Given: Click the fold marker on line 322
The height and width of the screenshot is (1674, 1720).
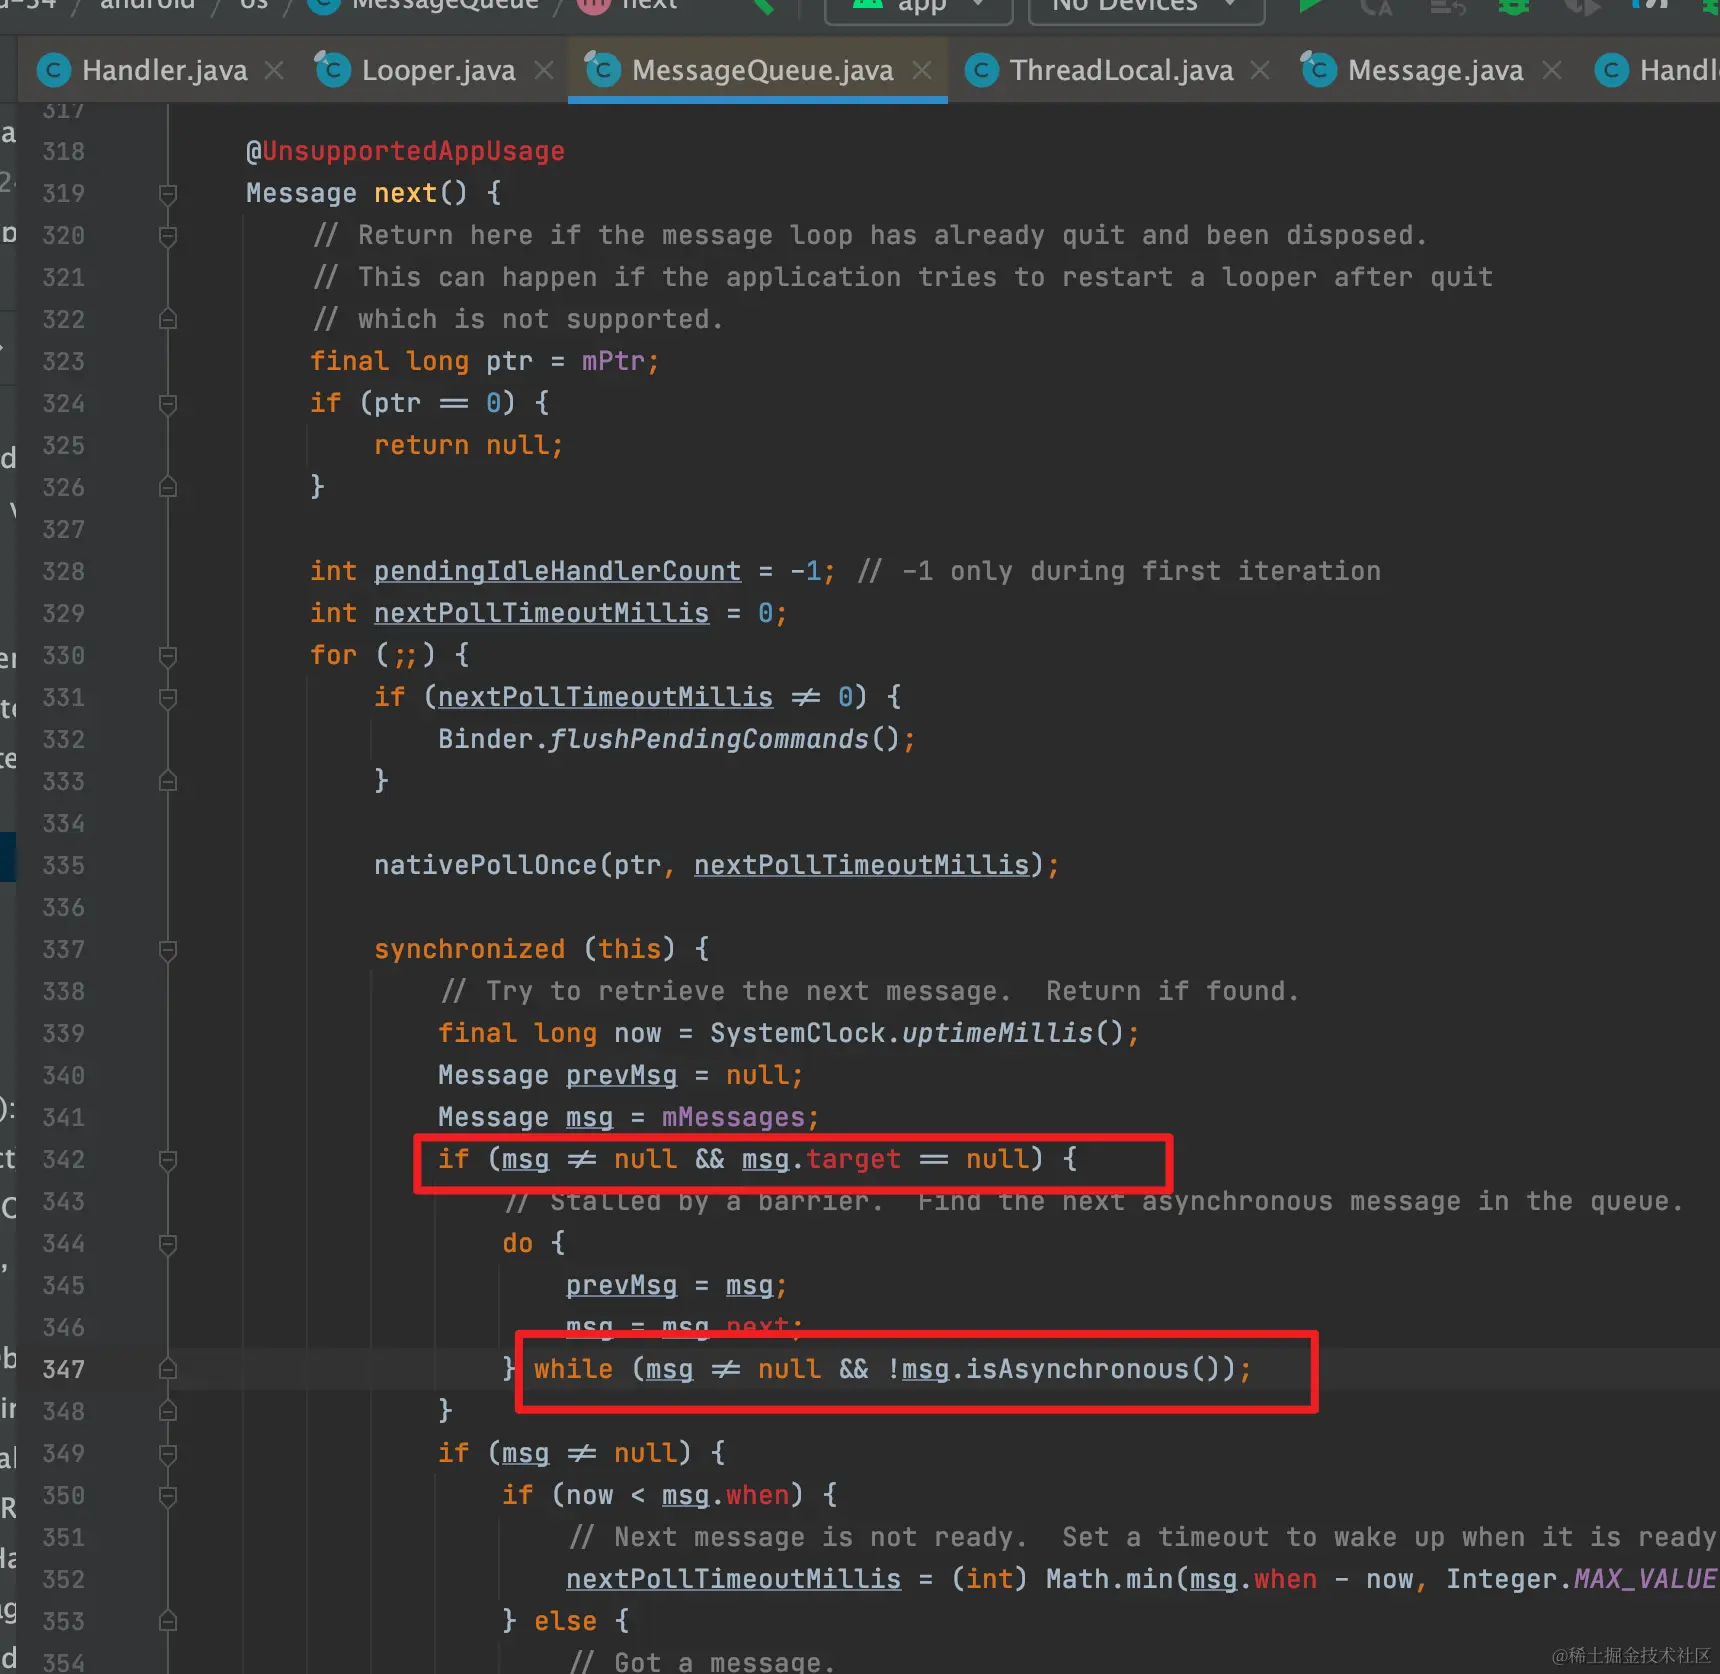Looking at the screenshot, I should tap(168, 319).
